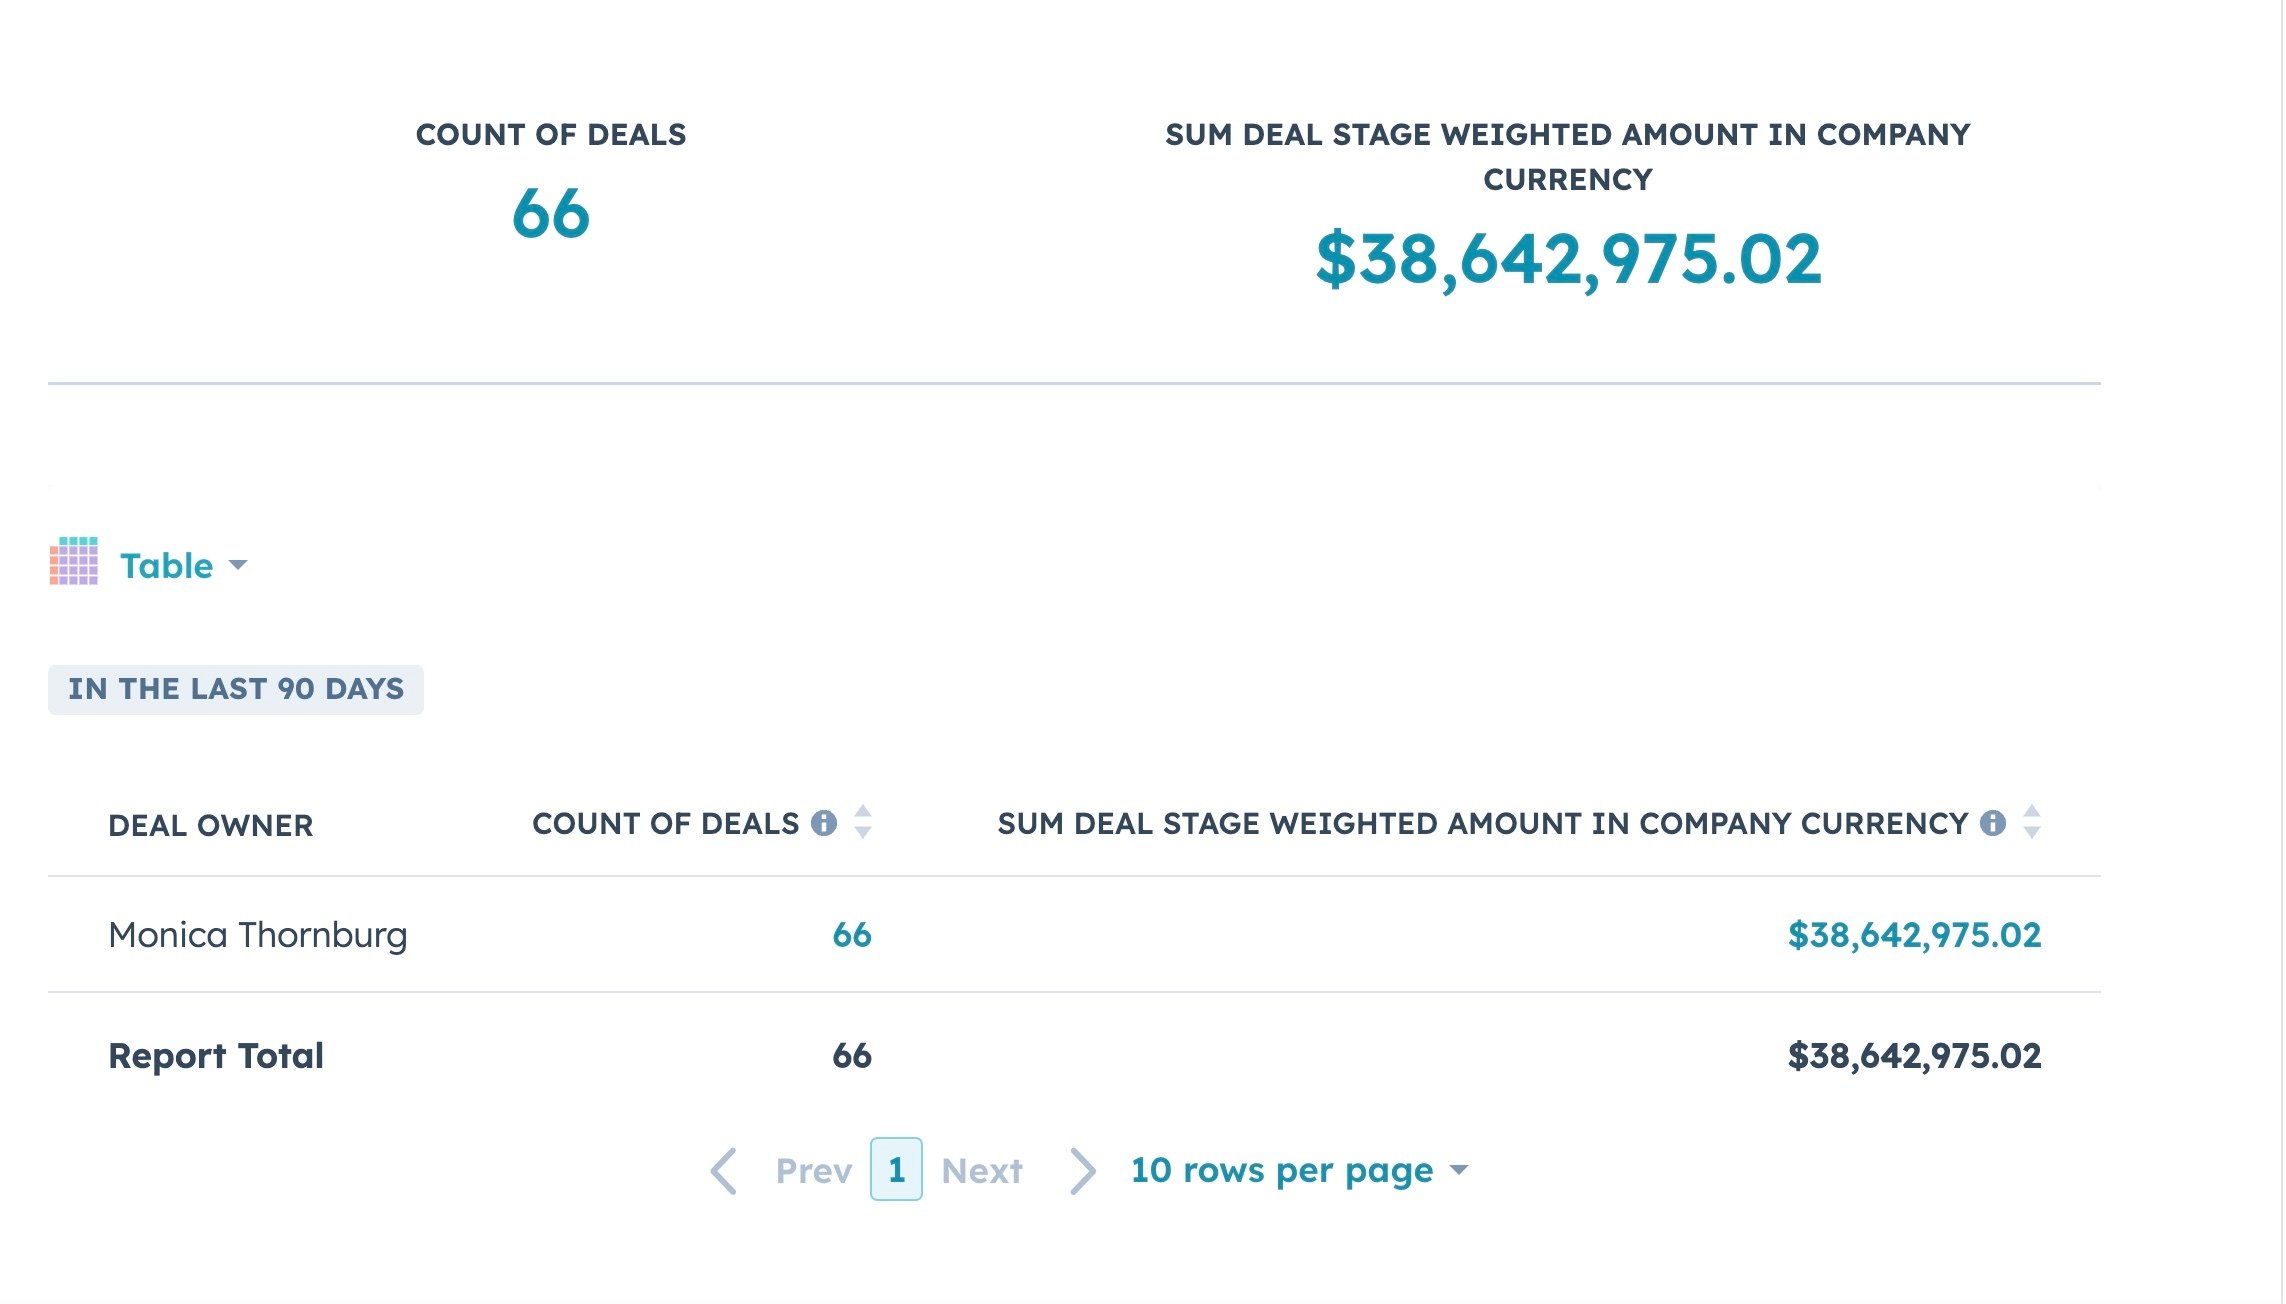Sort Sum Deal Stage Weighted Amount ascending arrow
Viewport: 2286px width, 1304px height.
pyautogui.click(x=2031, y=811)
